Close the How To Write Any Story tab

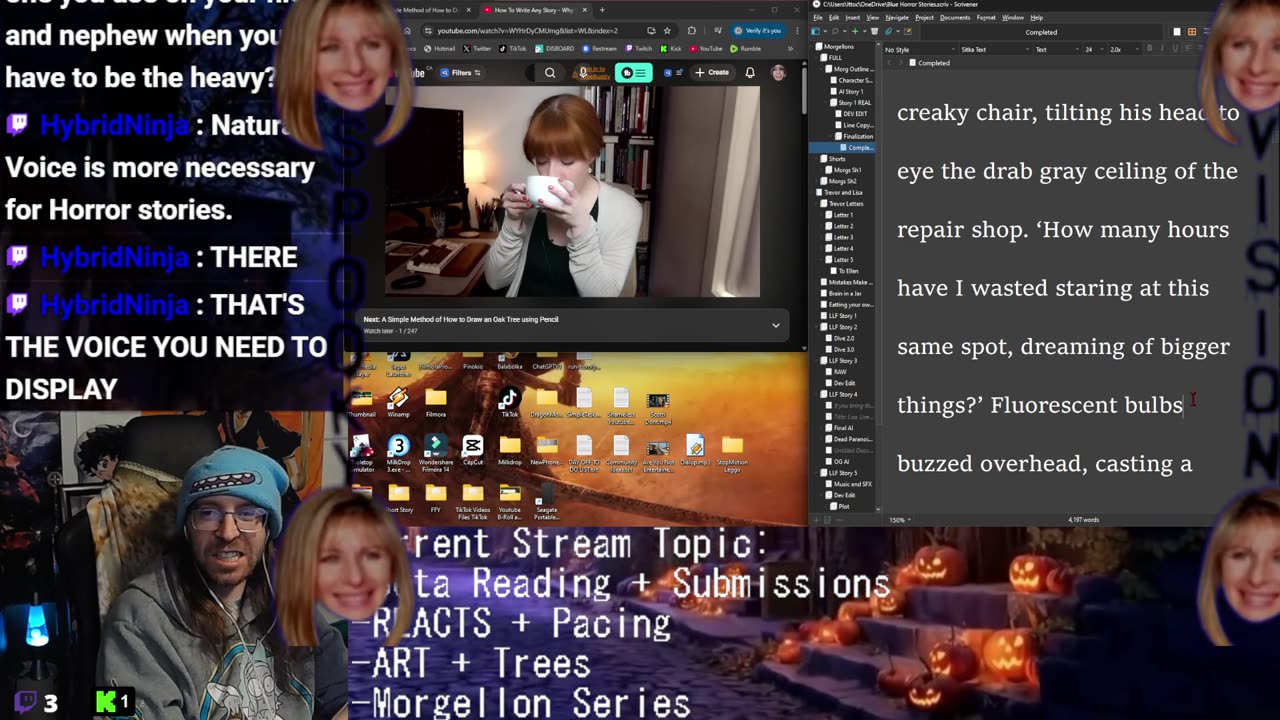point(585,10)
